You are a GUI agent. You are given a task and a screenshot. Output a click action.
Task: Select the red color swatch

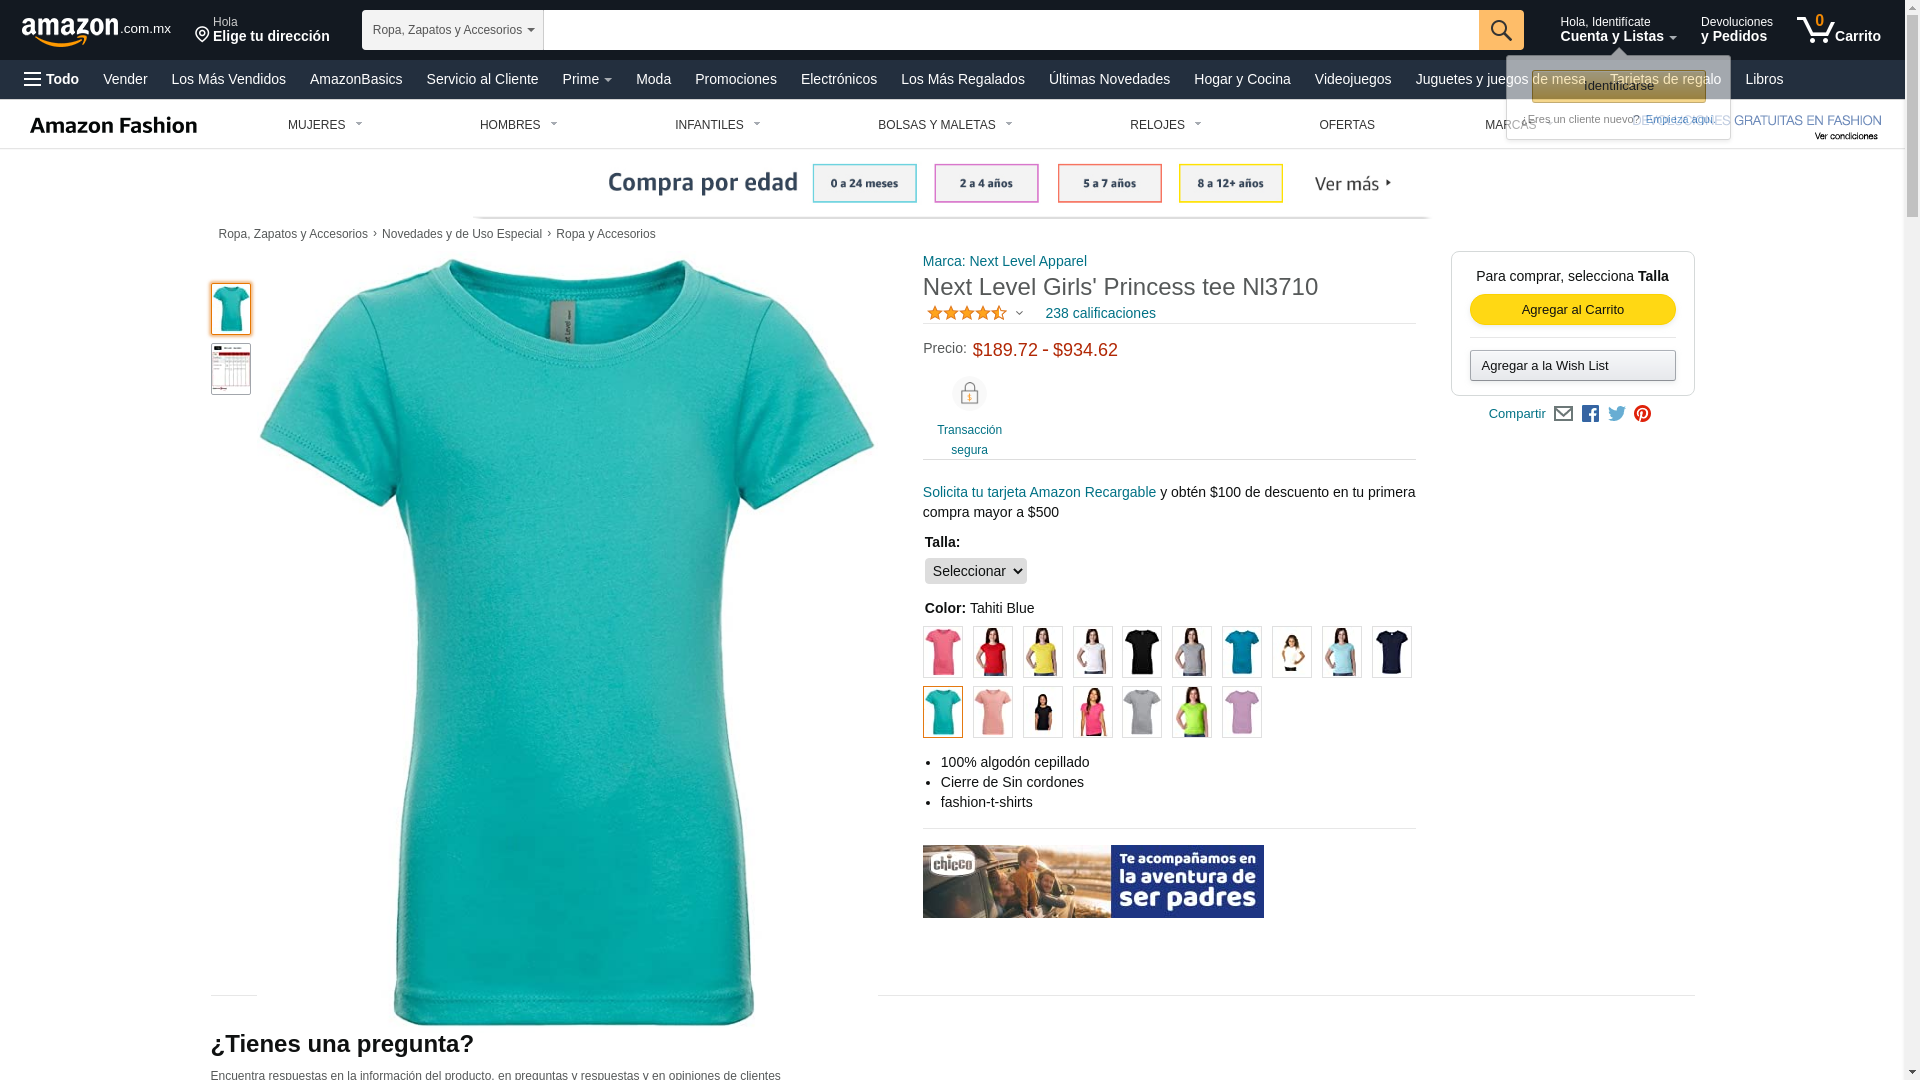coord(992,652)
